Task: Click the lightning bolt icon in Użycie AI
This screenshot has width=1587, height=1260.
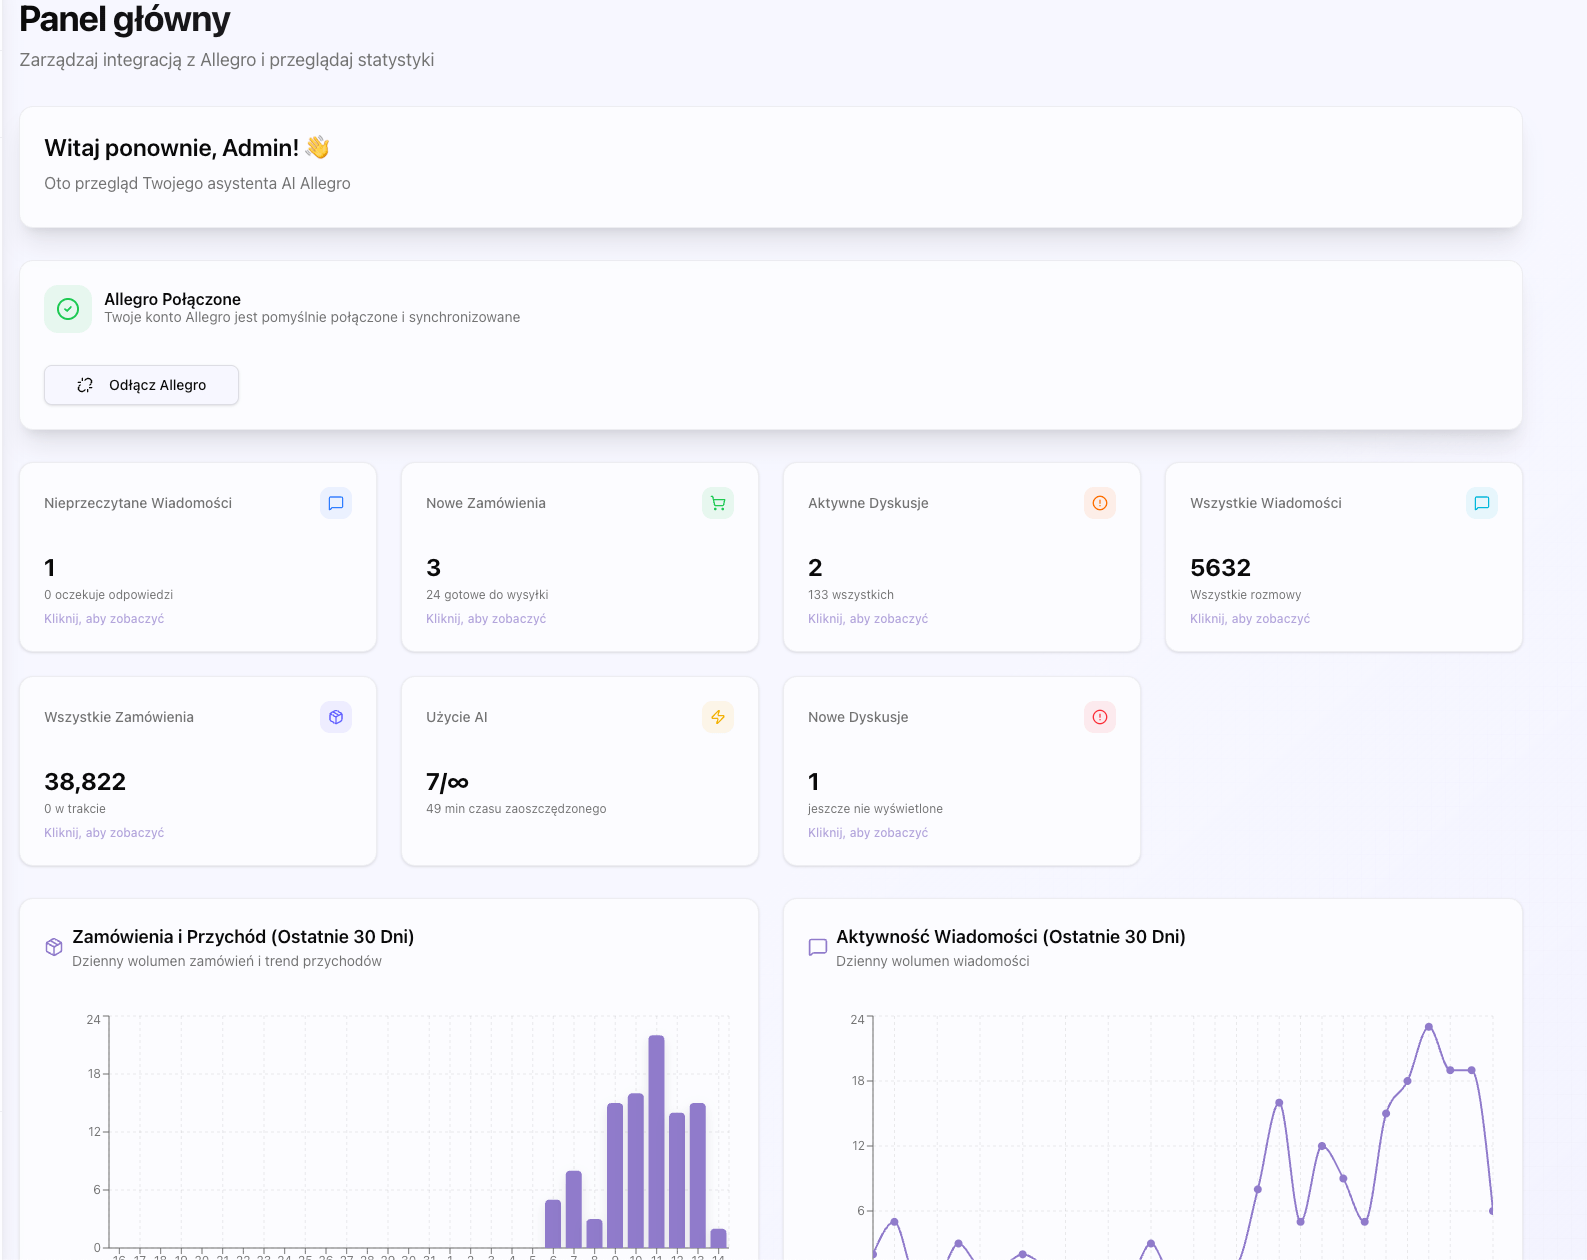Action: click(718, 717)
